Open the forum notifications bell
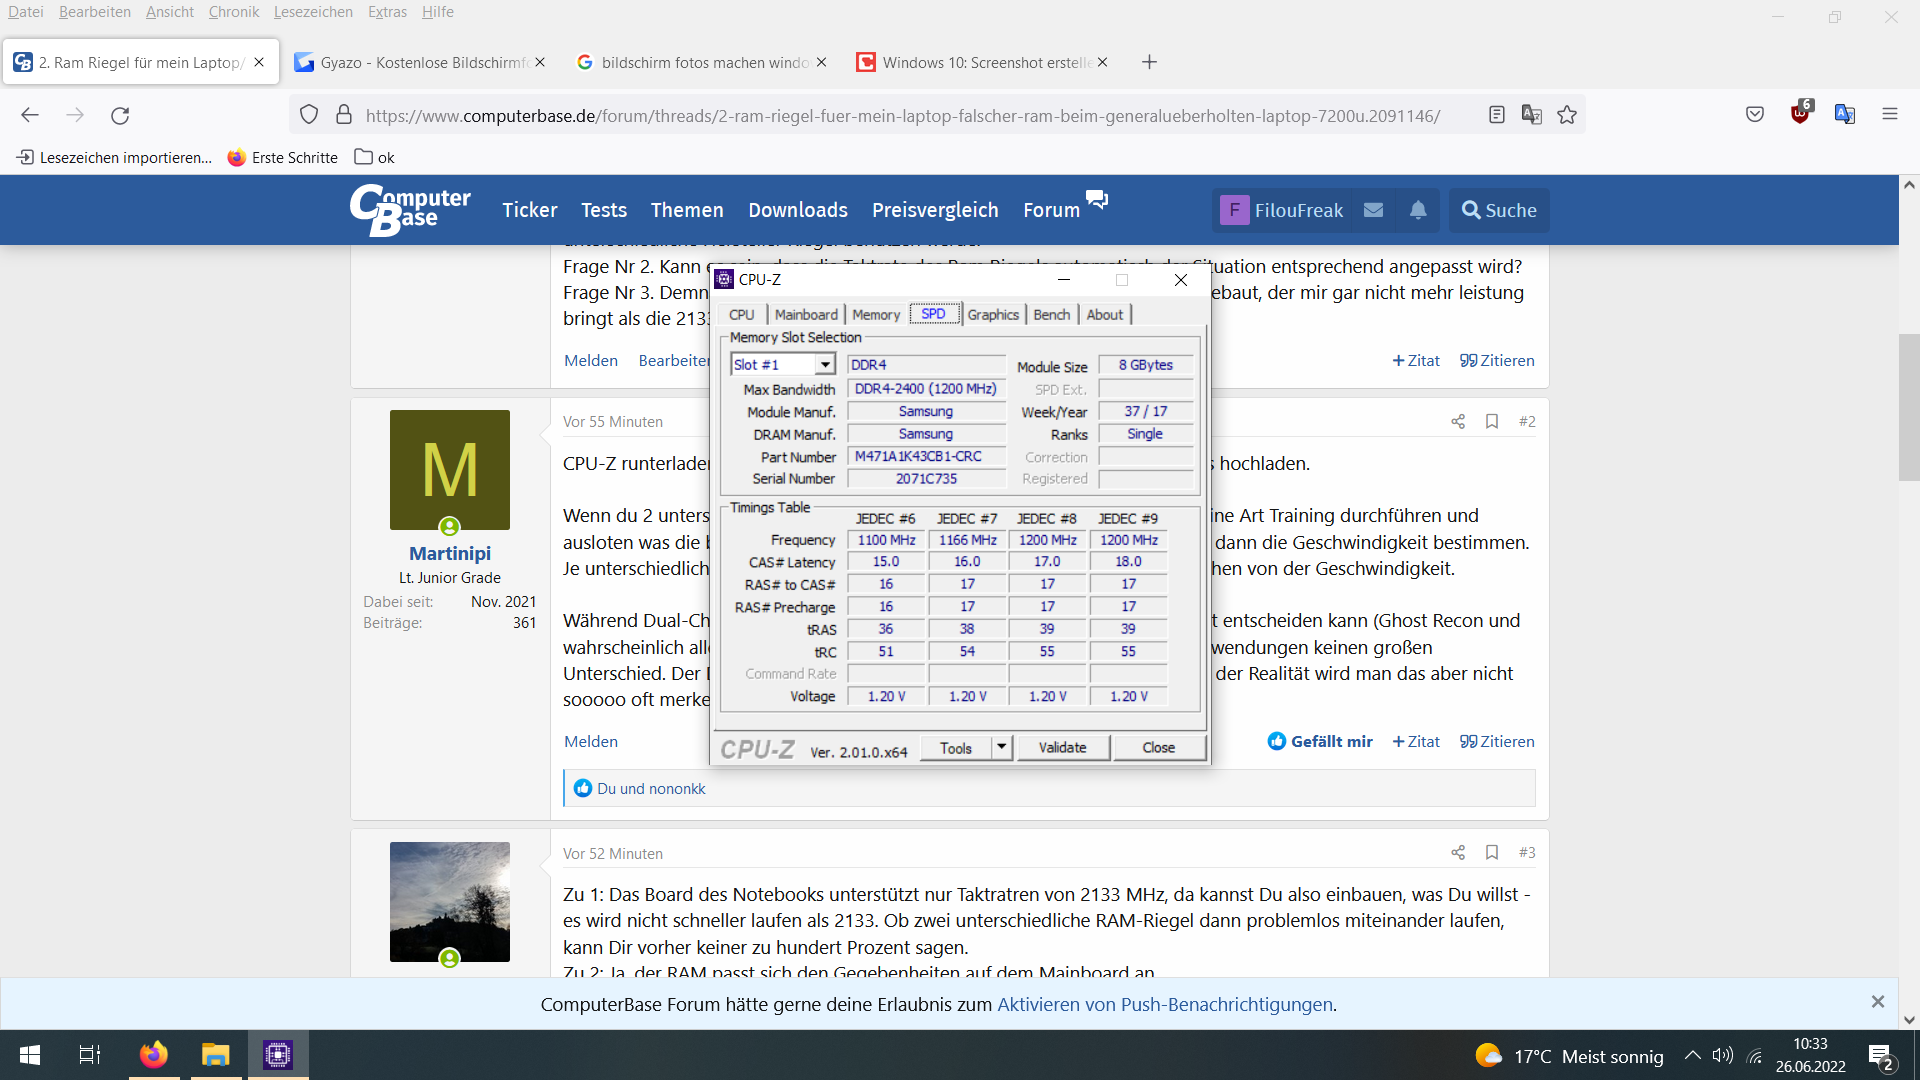 (x=1418, y=210)
